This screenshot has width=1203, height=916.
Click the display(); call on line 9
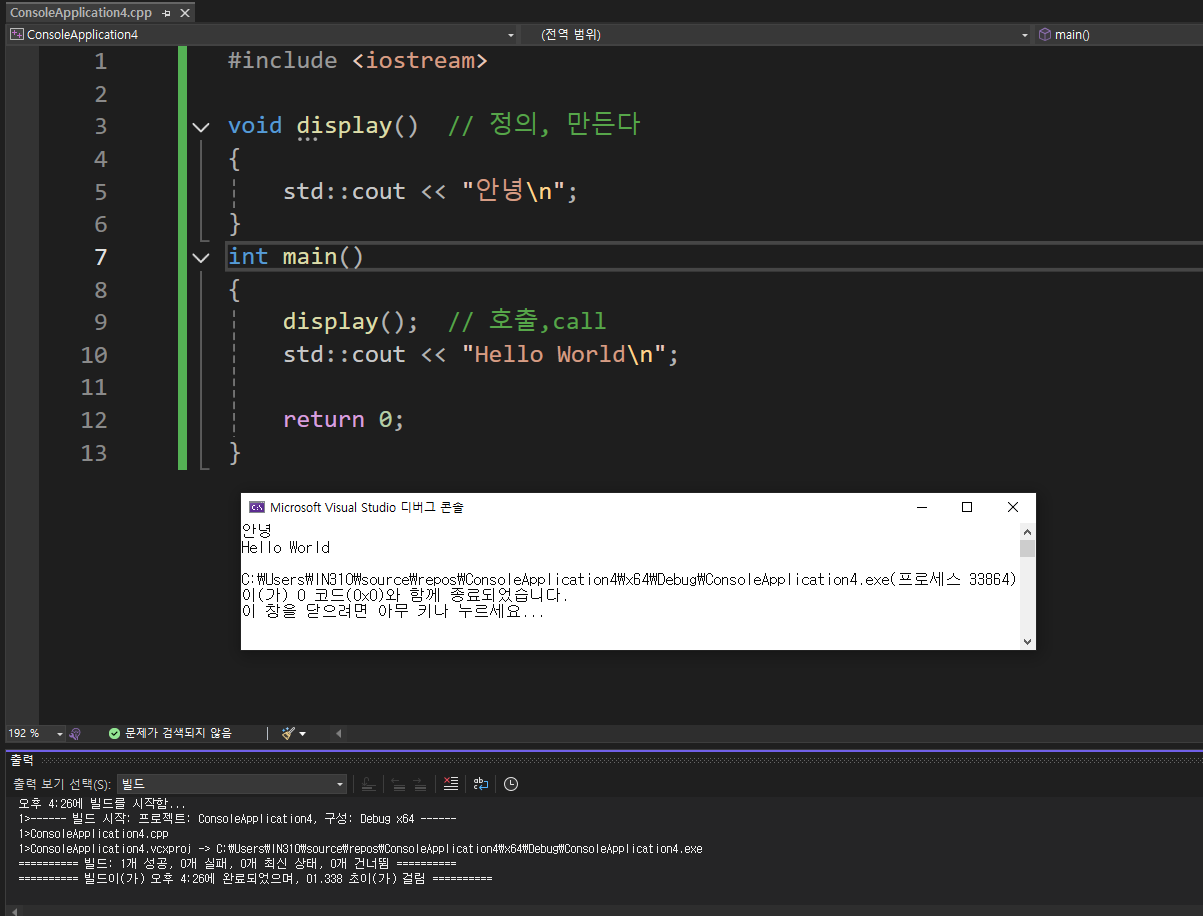pos(351,322)
